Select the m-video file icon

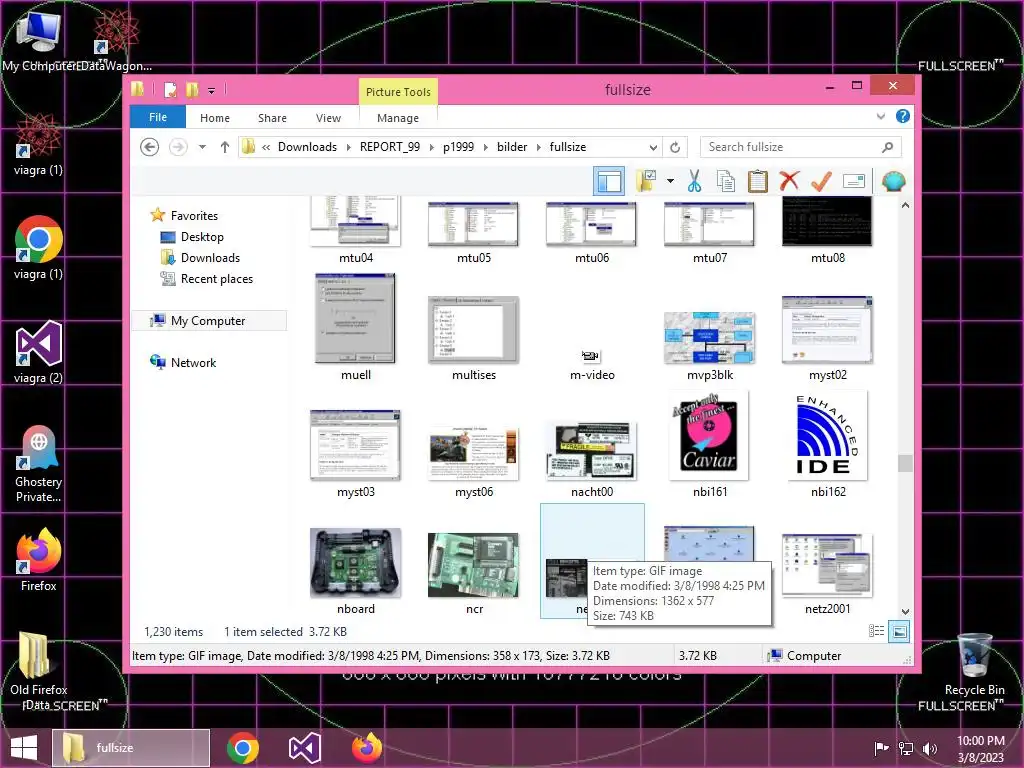(591, 356)
